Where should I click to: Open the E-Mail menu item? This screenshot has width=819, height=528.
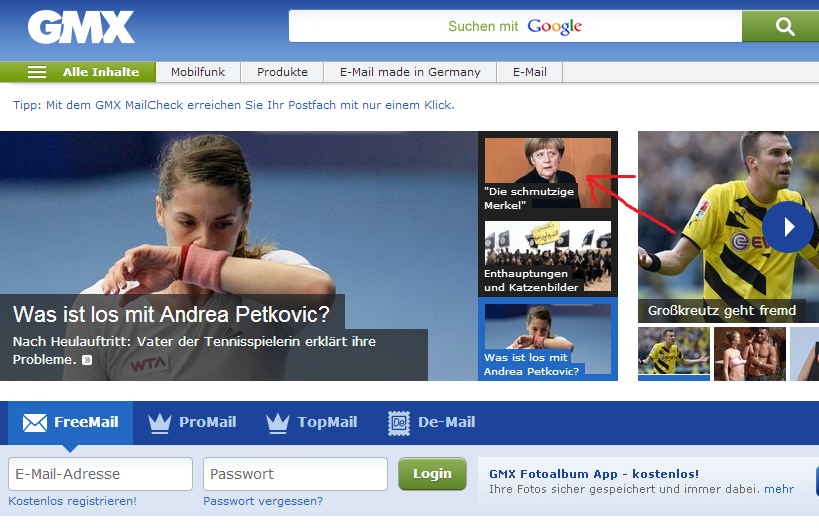pos(530,72)
